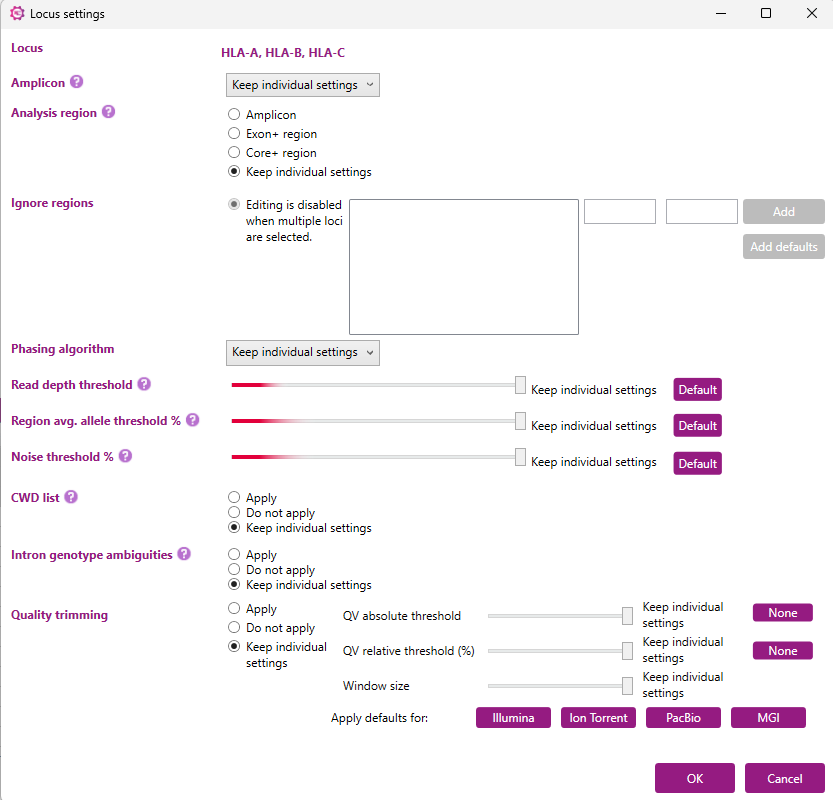Viewport: 833px width, 800px height.
Task: Choose Apply for CWD list
Action: pyautogui.click(x=234, y=497)
